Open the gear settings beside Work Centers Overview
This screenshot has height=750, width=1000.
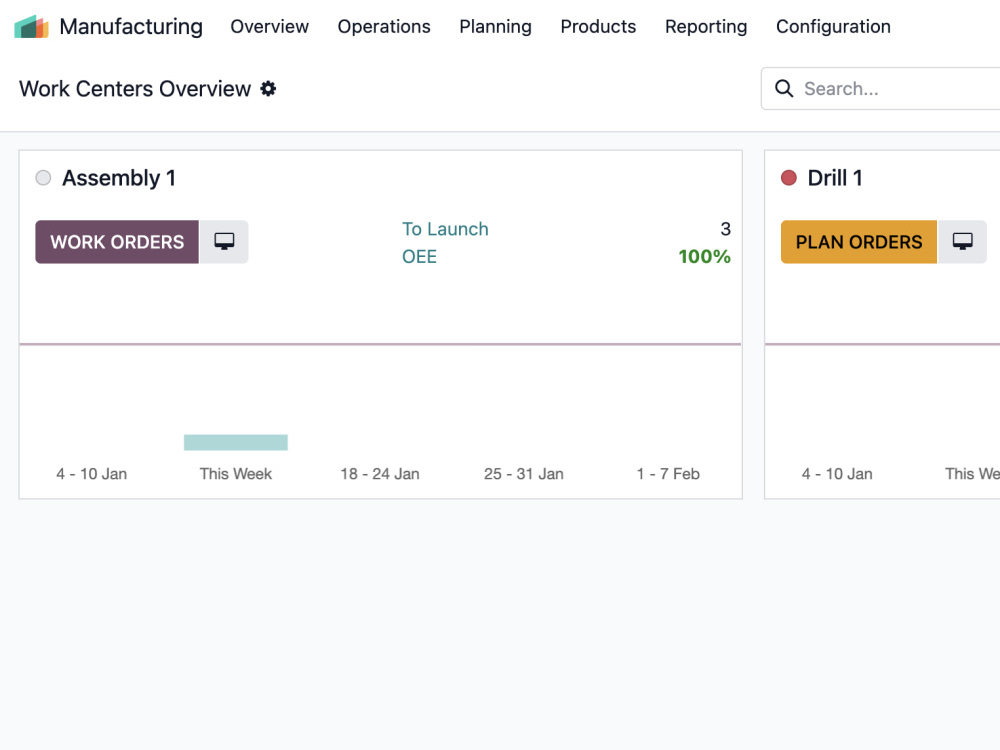coord(268,89)
